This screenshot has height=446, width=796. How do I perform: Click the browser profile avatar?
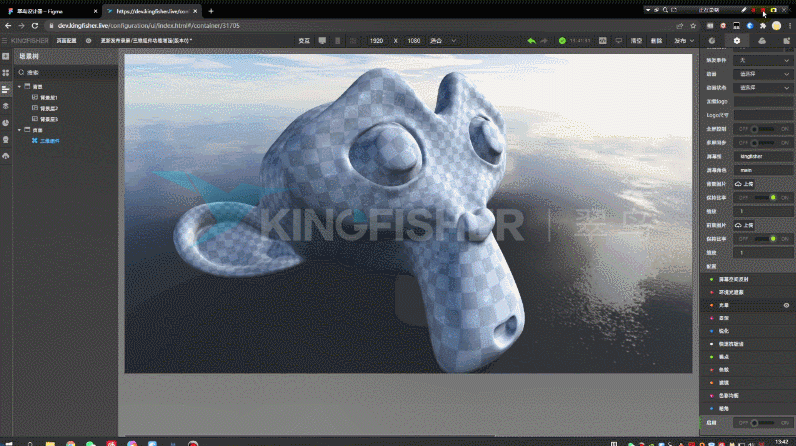coord(776,26)
